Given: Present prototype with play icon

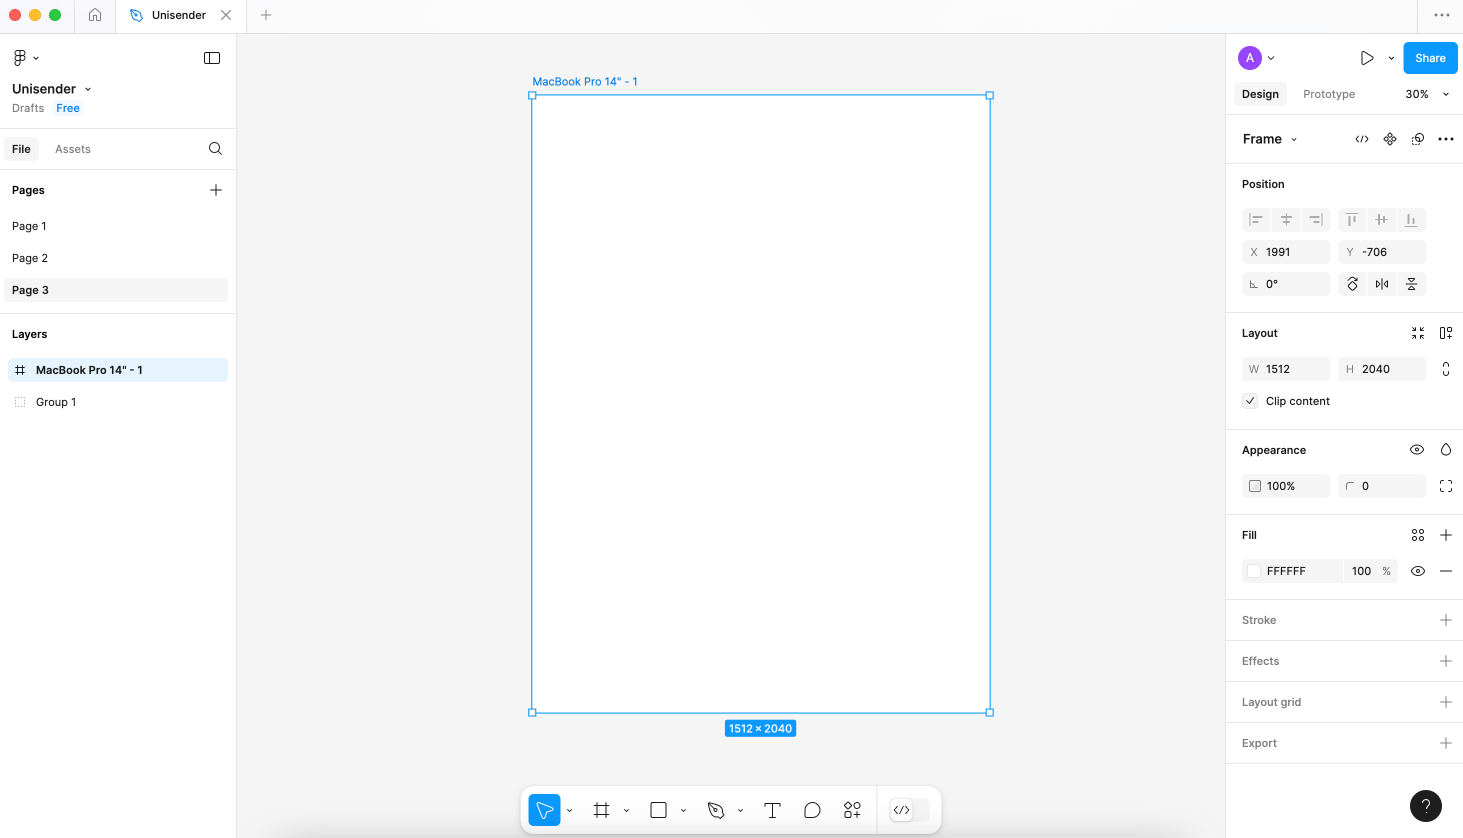Looking at the screenshot, I should (1367, 58).
